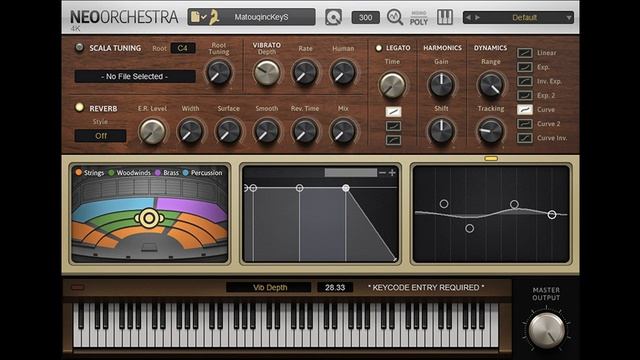The width and height of the screenshot is (640, 360).
Task: Click the Vib Depth parameter name display
Action: pyautogui.click(x=269, y=287)
